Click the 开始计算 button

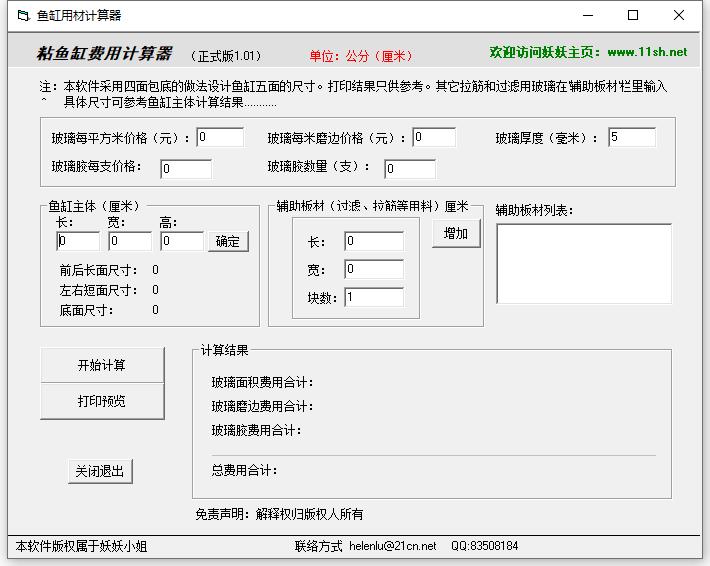tap(102, 366)
